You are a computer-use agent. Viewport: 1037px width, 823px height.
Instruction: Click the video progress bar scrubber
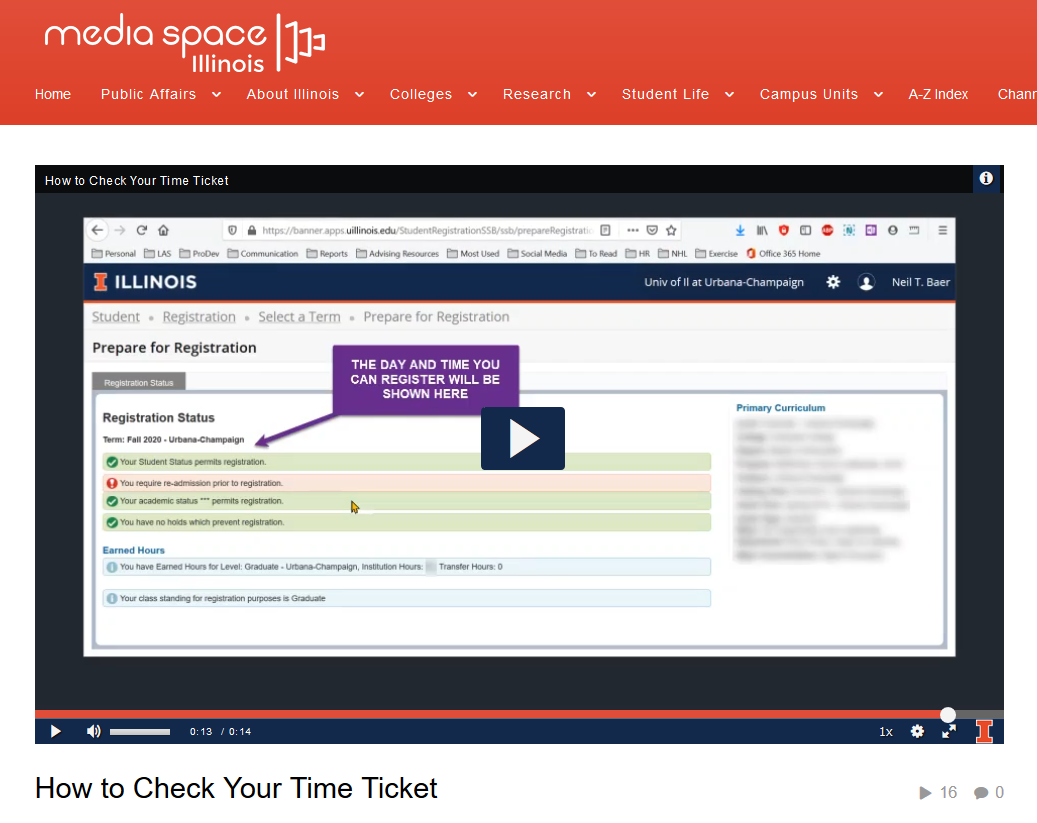947,714
